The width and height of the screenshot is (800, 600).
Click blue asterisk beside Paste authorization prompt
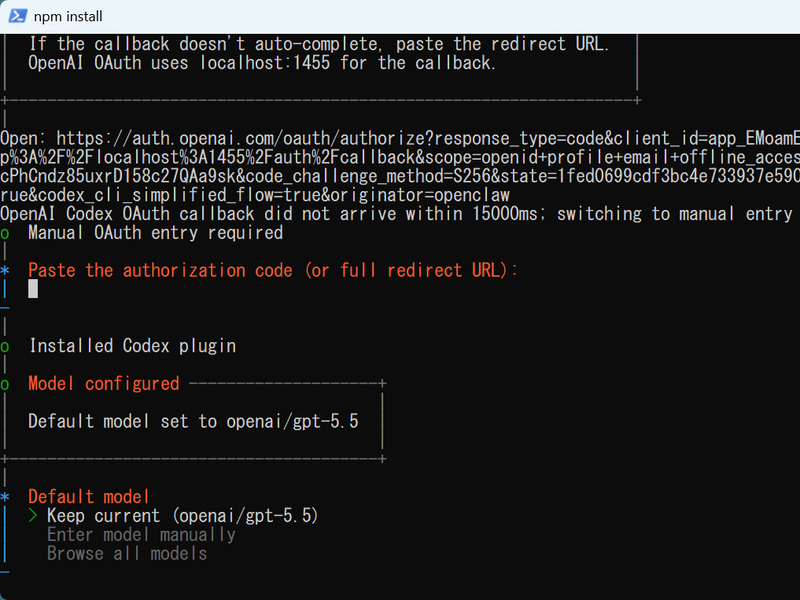[x=5, y=270]
